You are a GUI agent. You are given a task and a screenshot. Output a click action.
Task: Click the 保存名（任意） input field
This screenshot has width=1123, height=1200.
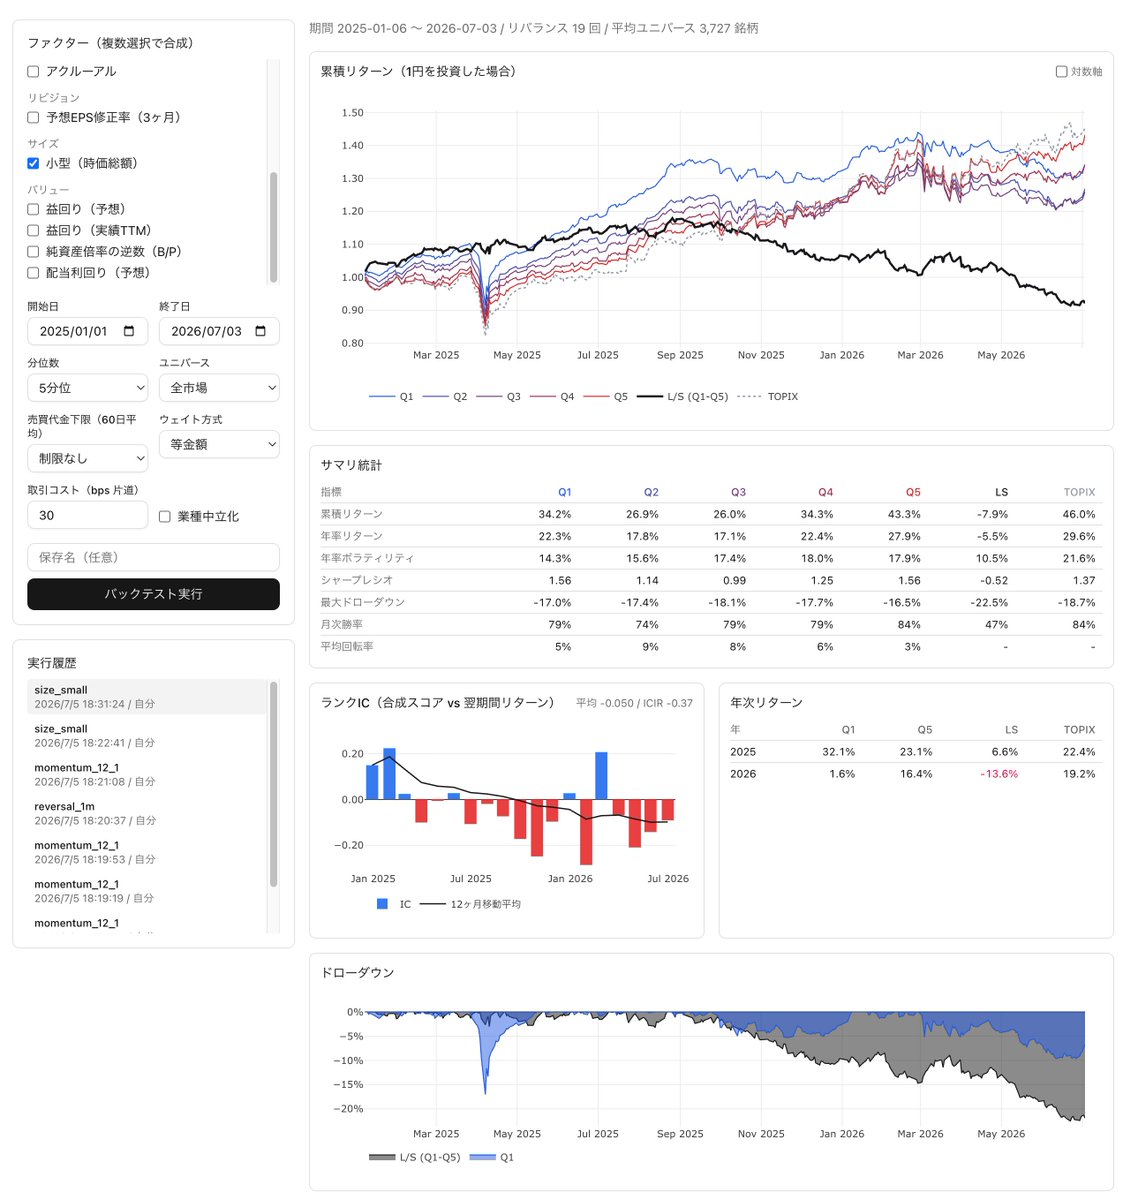coord(153,557)
